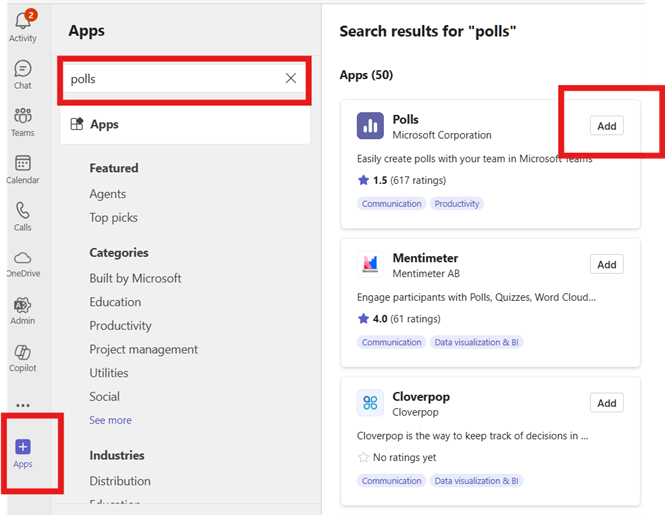The width and height of the screenshot is (665, 515).
Task: Open the Admin app icon
Action: (x=22, y=307)
